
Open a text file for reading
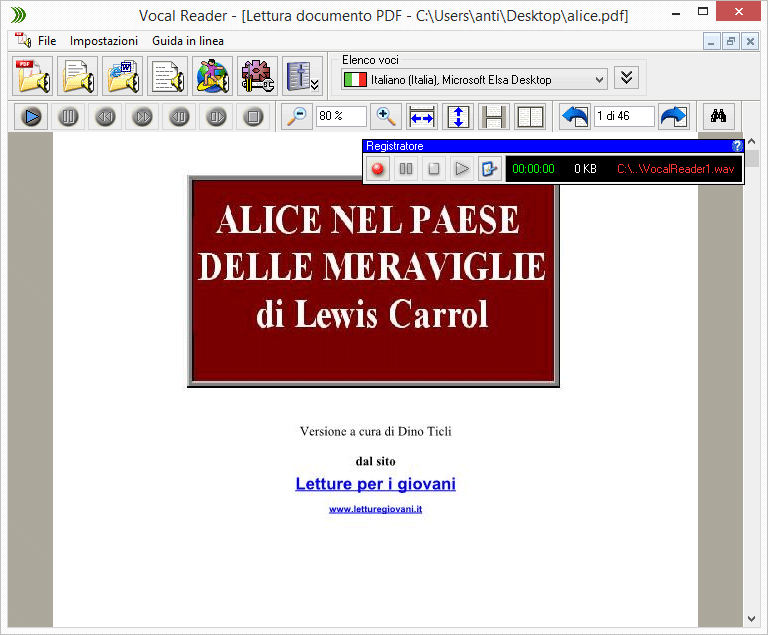(77, 76)
